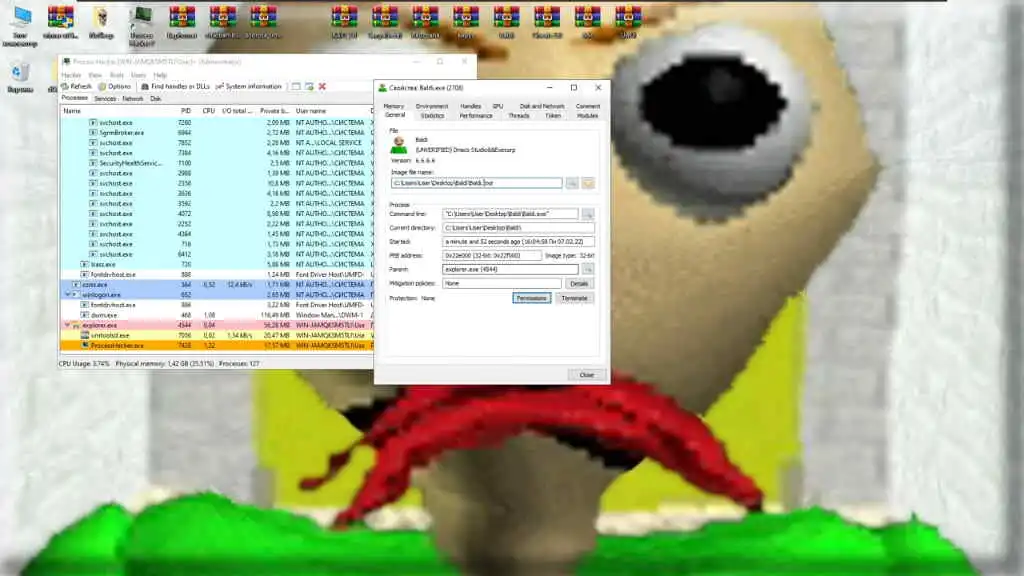Image resolution: width=1024 pixels, height=576 pixels.
Task: Sort process list by CPU column
Action: pos(208,111)
